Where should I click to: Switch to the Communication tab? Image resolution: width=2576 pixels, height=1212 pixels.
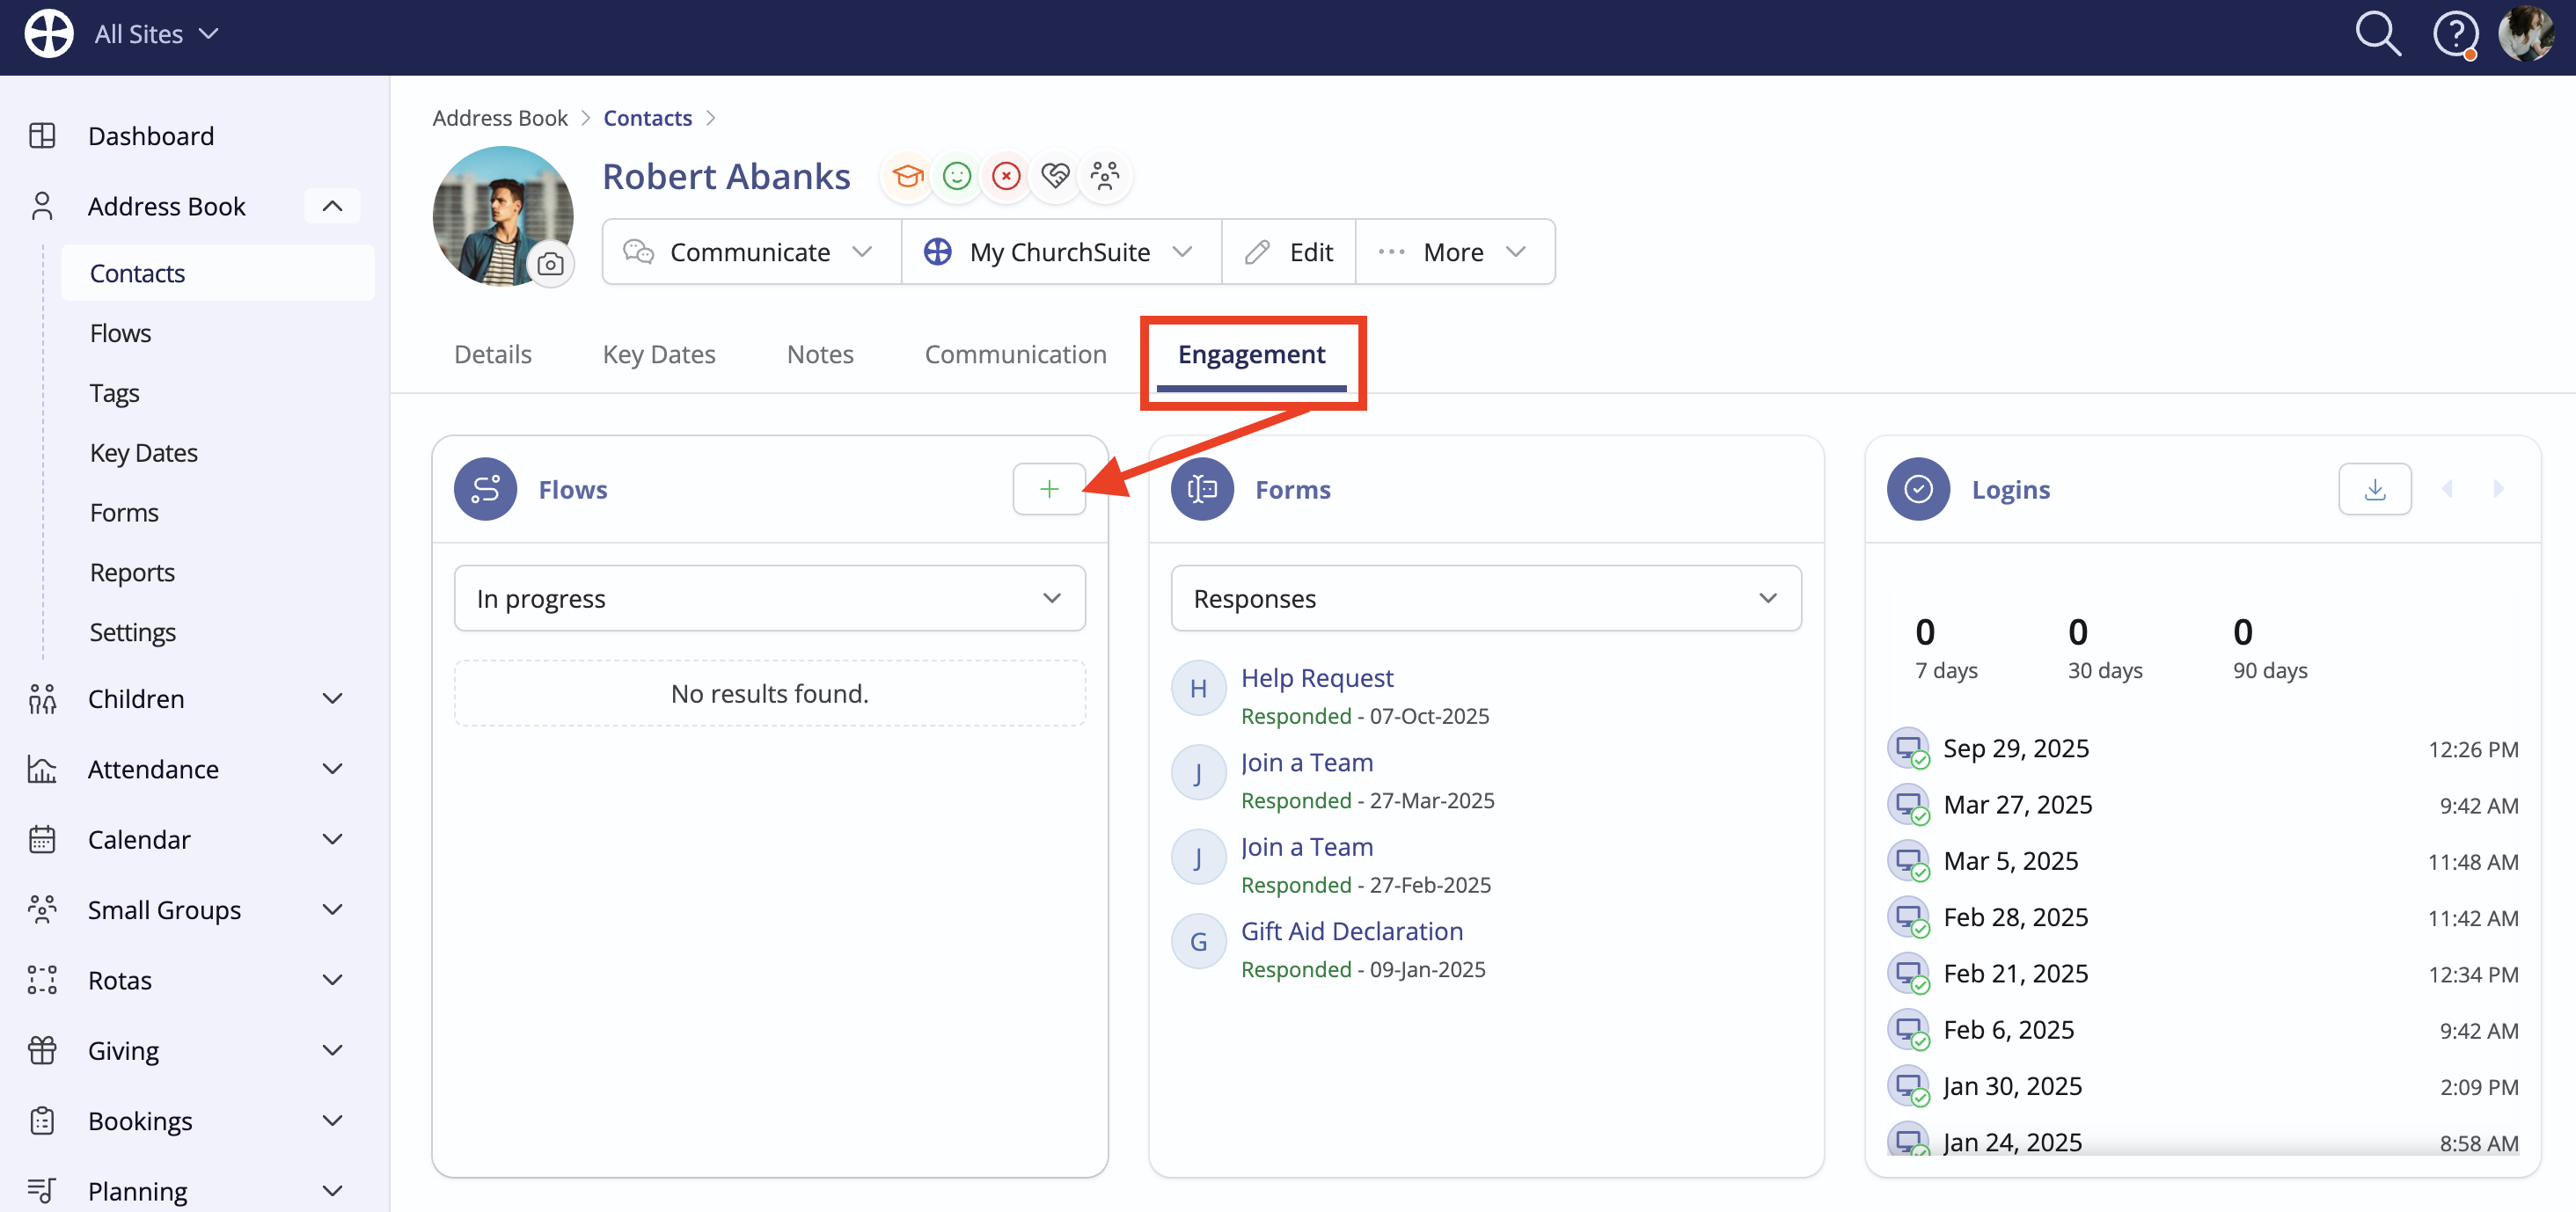click(1015, 354)
